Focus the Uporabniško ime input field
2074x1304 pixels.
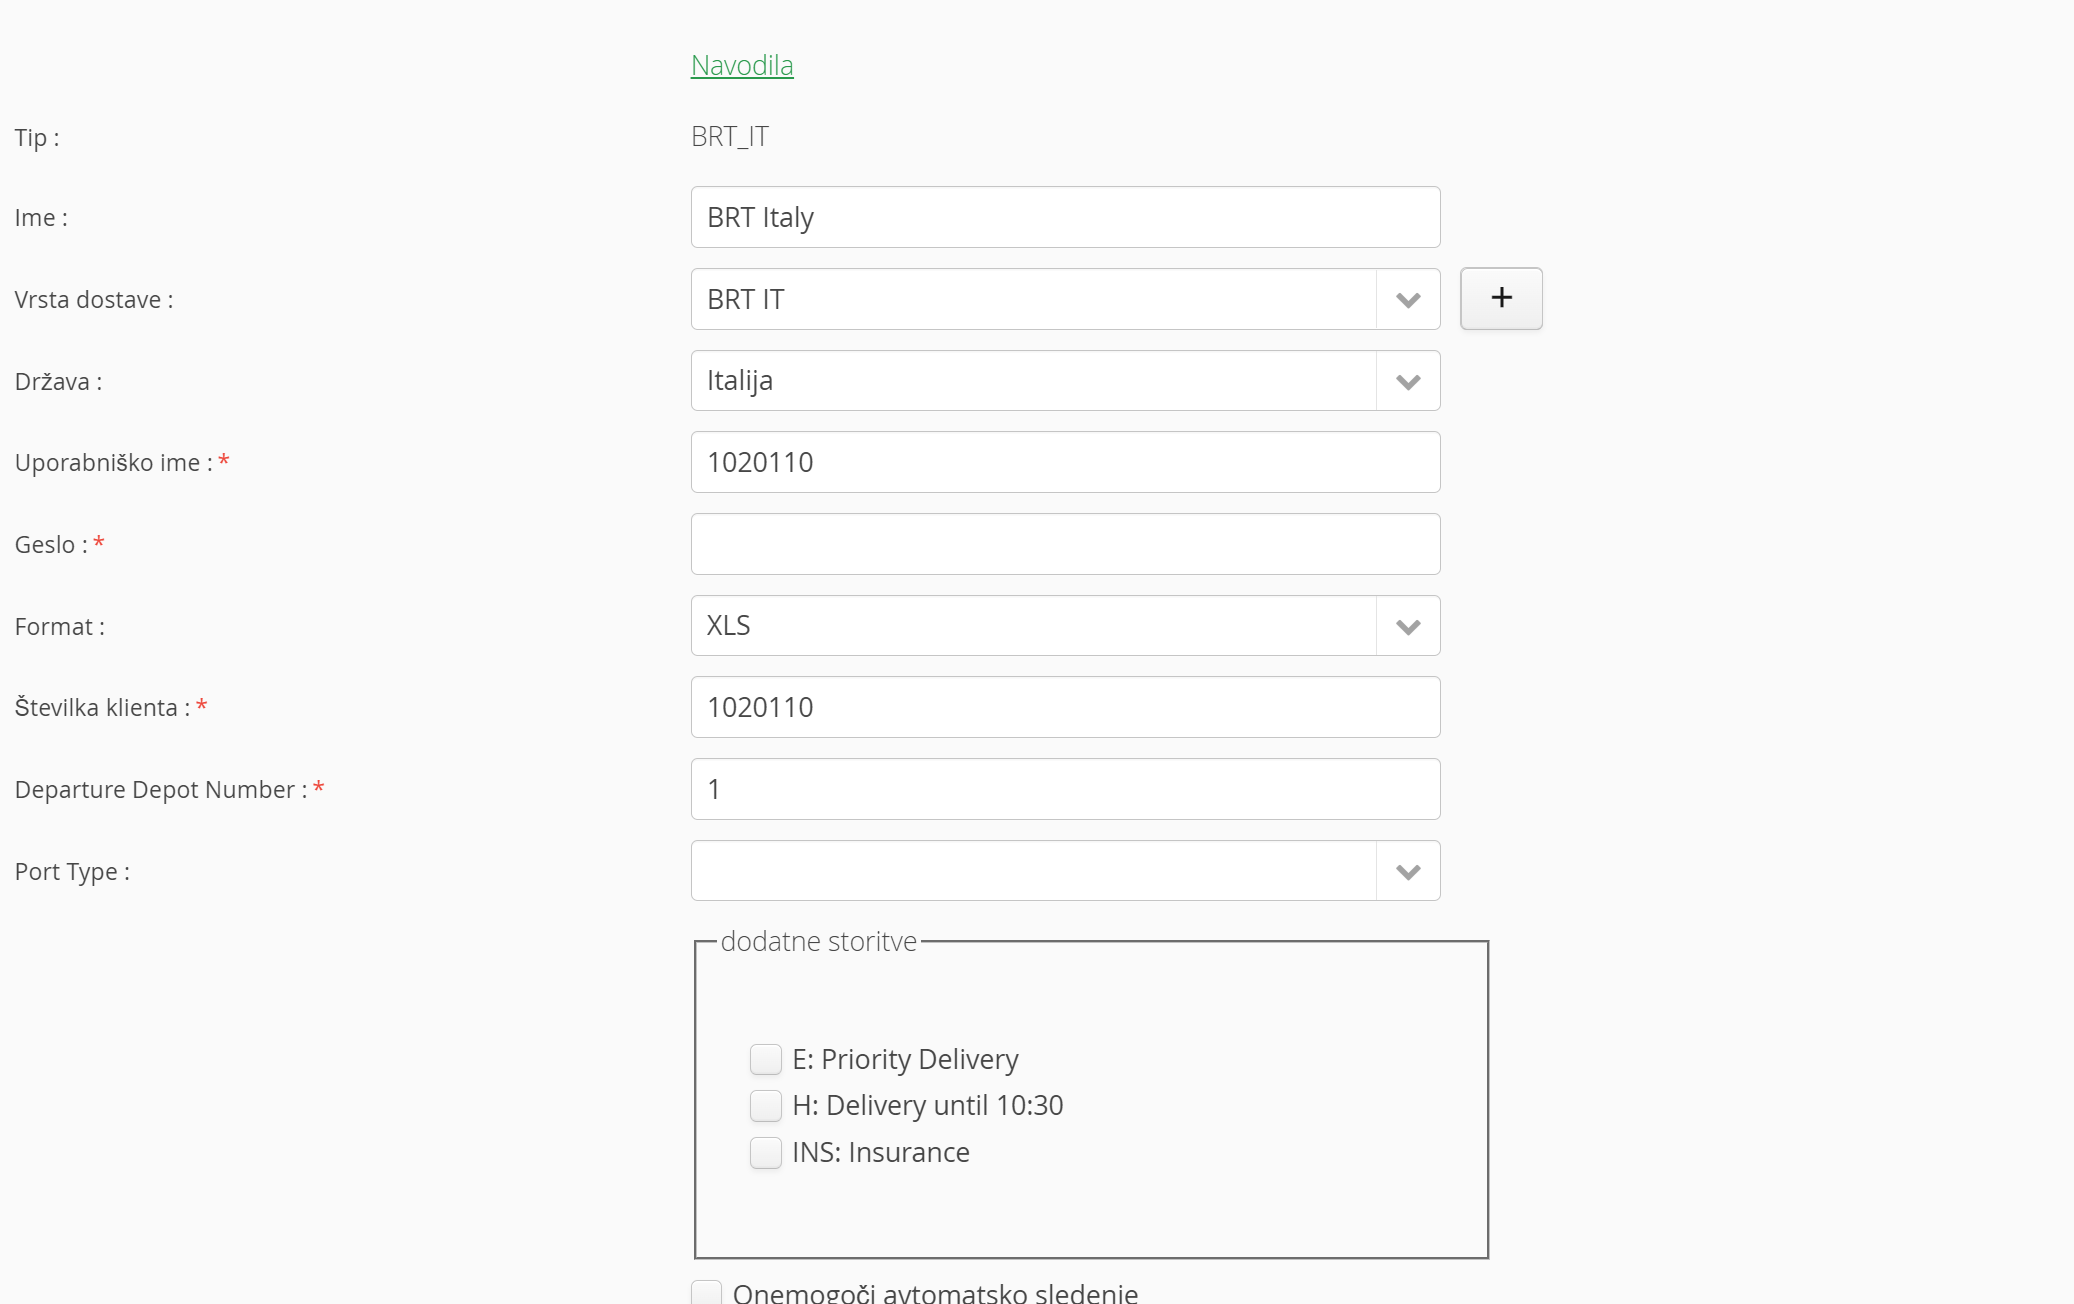point(1065,462)
